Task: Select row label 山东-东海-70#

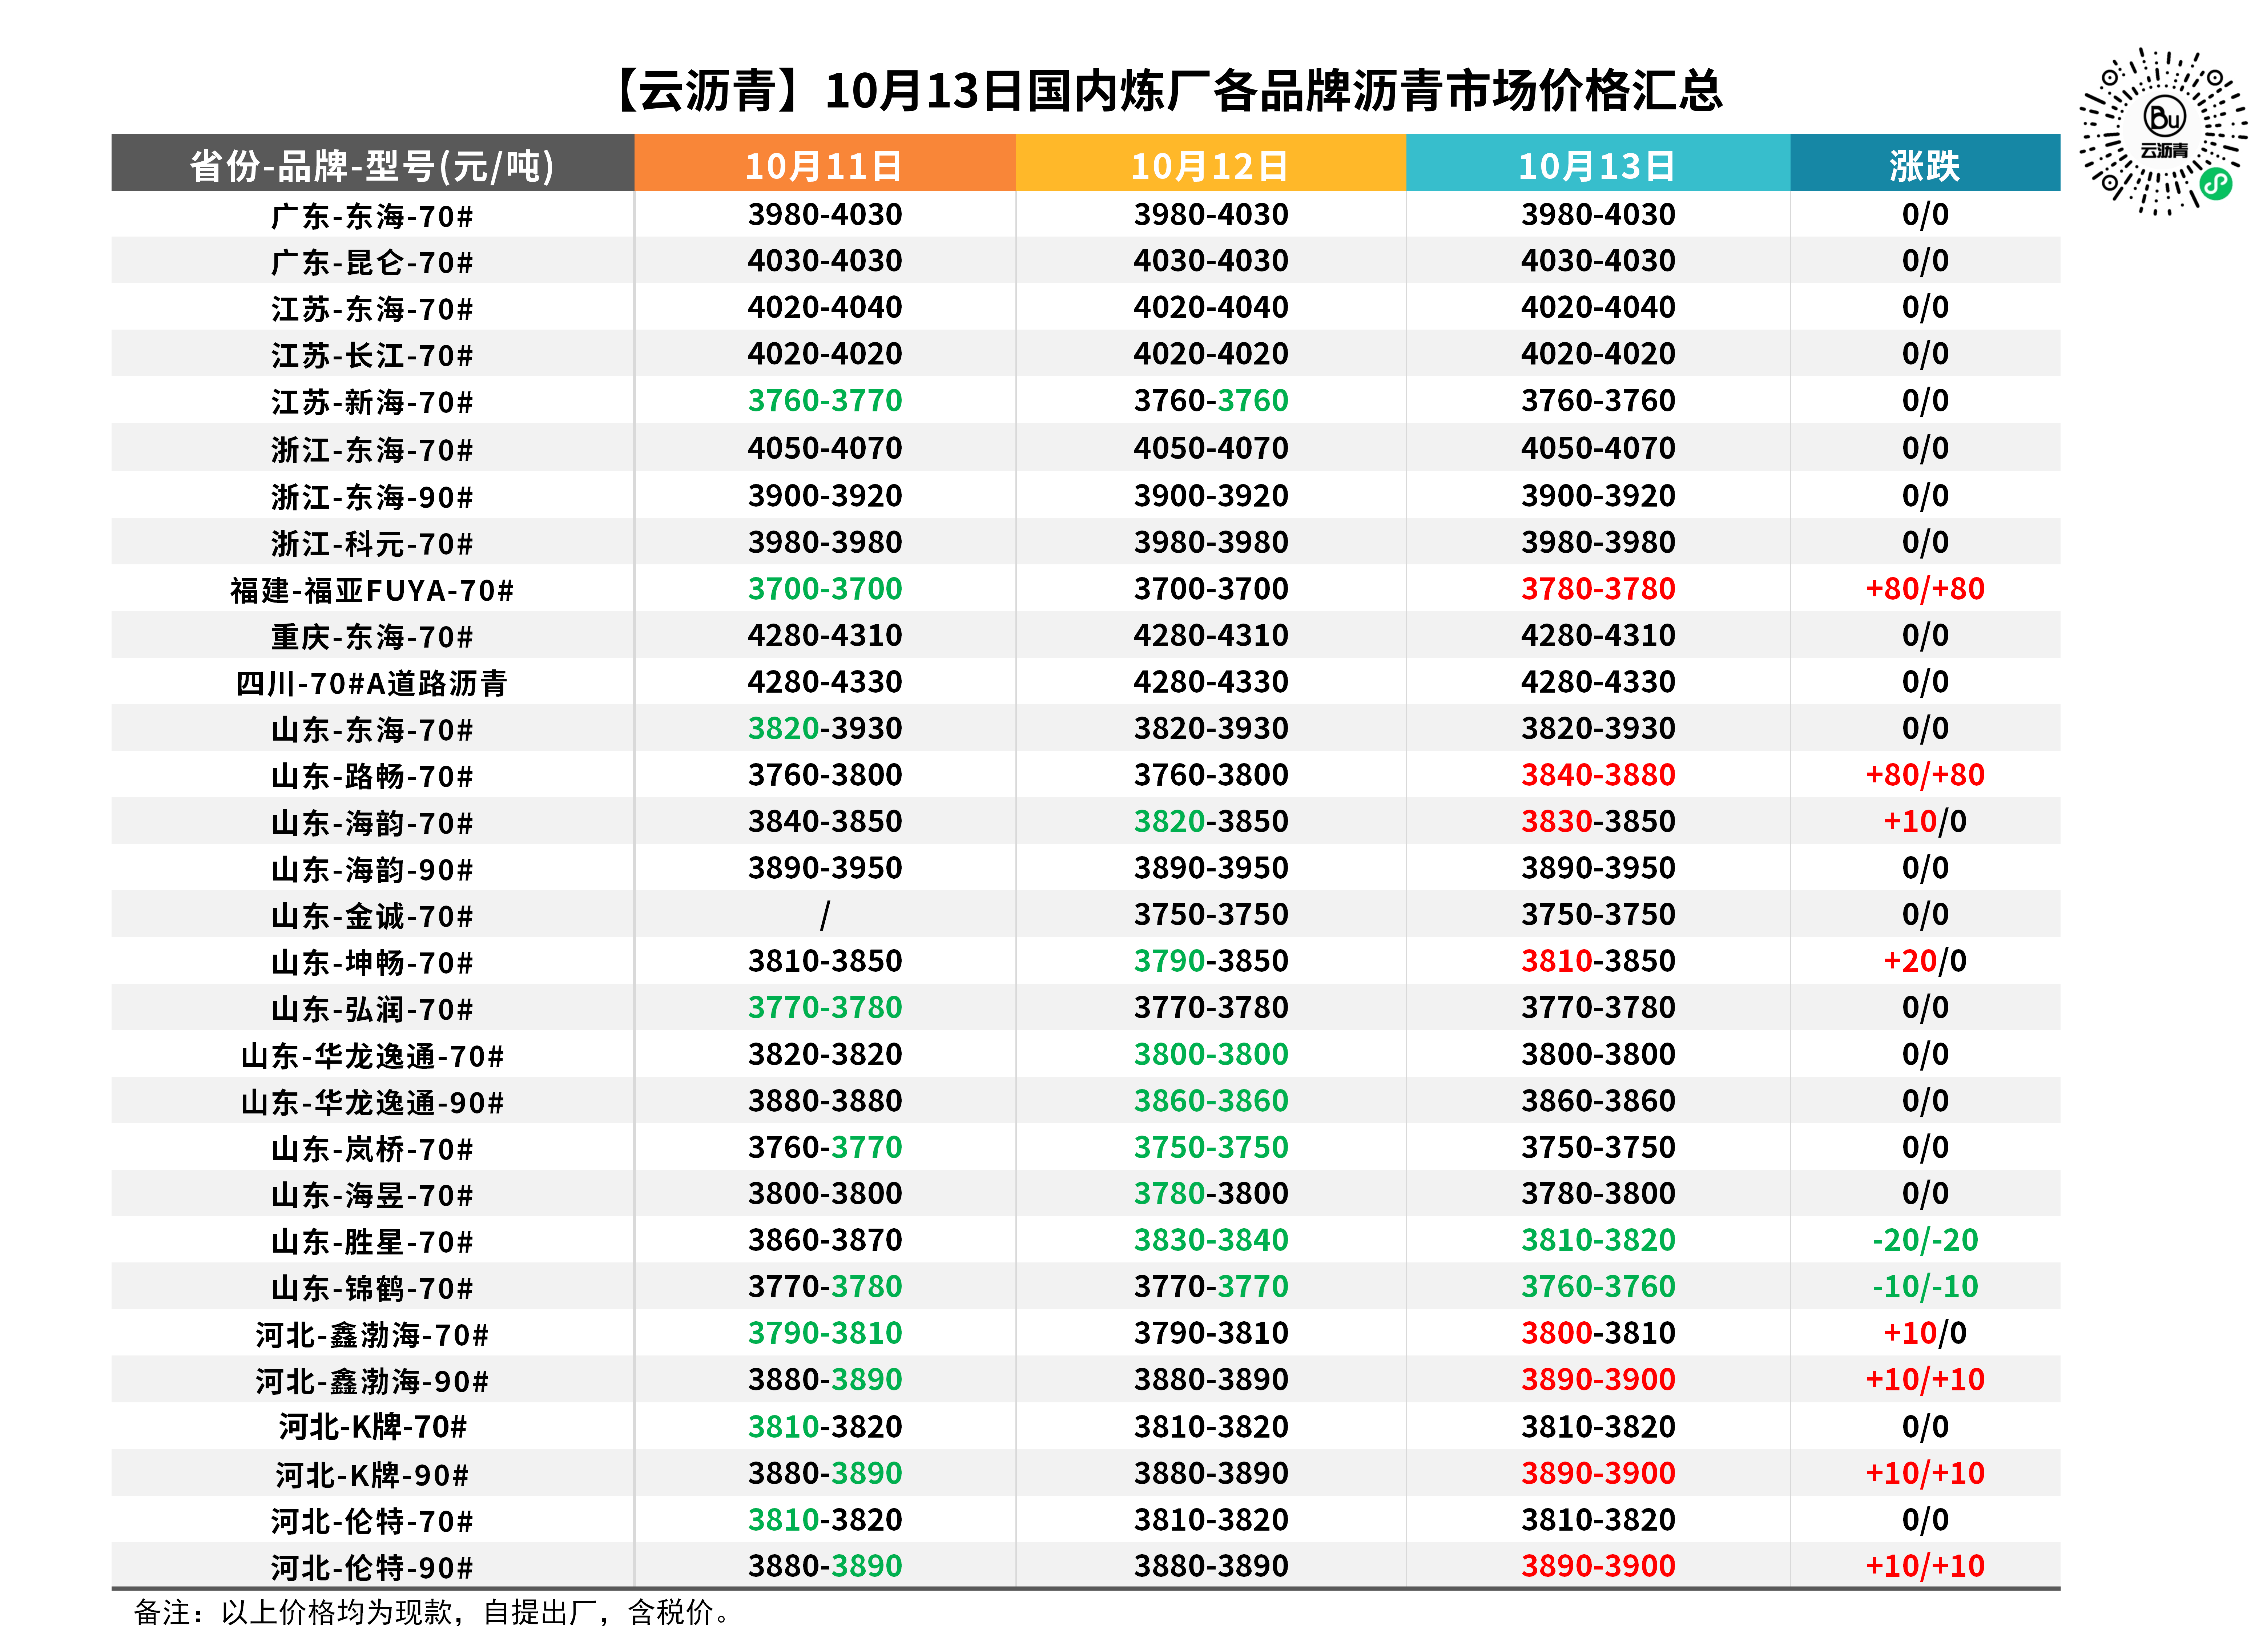Action: (x=372, y=730)
